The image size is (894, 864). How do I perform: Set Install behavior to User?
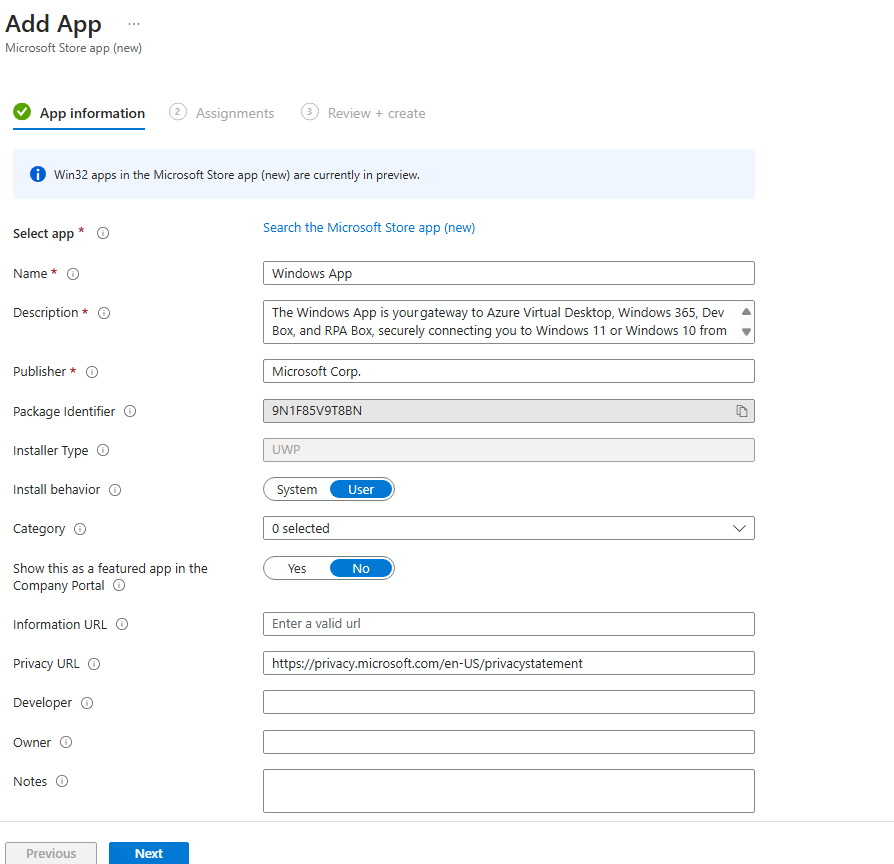coord(361,489)
